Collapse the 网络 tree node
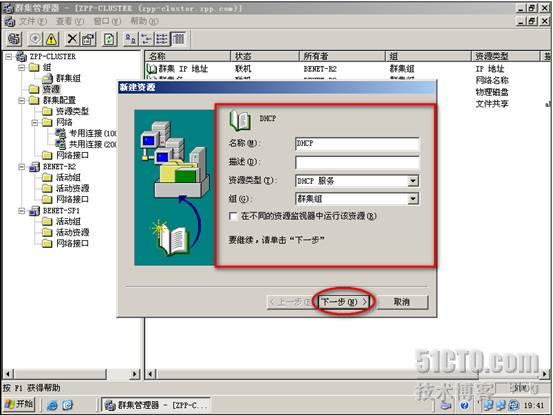Viewport: 553px width, 415px height. [35, 122]
